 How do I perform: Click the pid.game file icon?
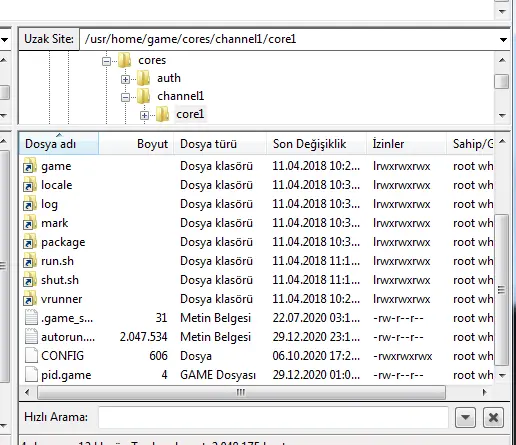31,375
